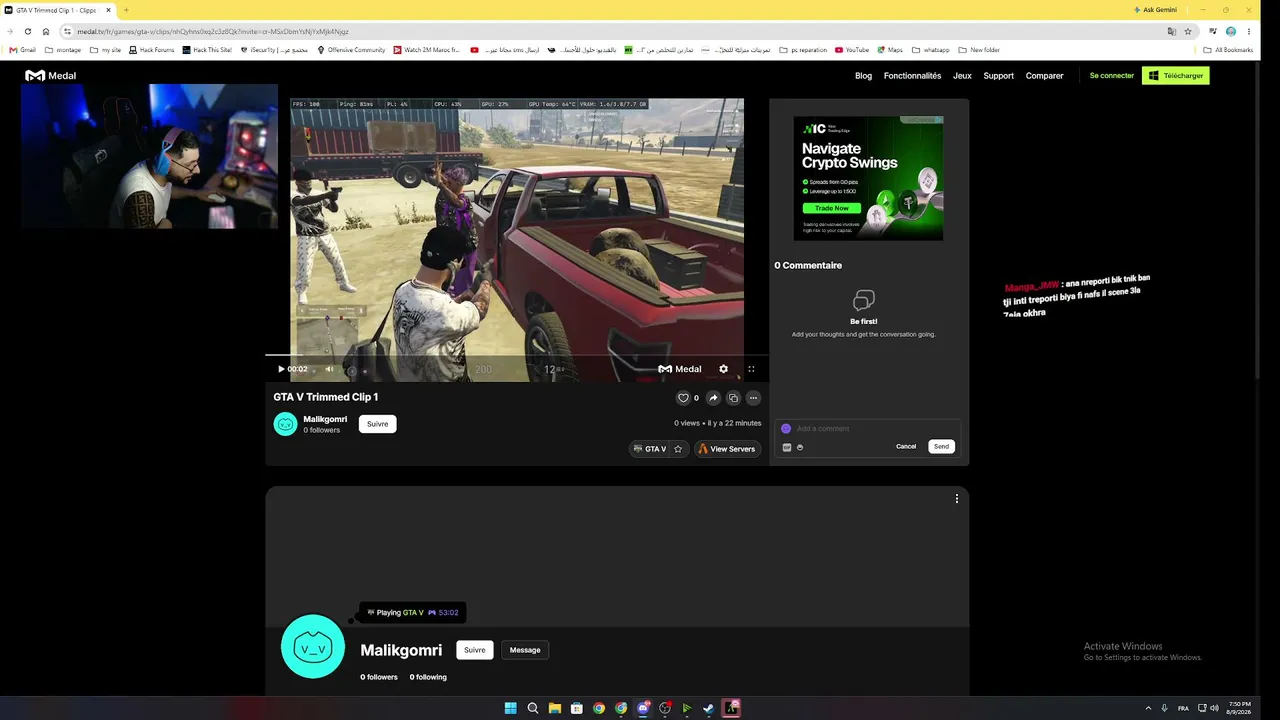View Malikgomri's 0 following list
This screenshot has width=1280, height=720.
(428, 677)
